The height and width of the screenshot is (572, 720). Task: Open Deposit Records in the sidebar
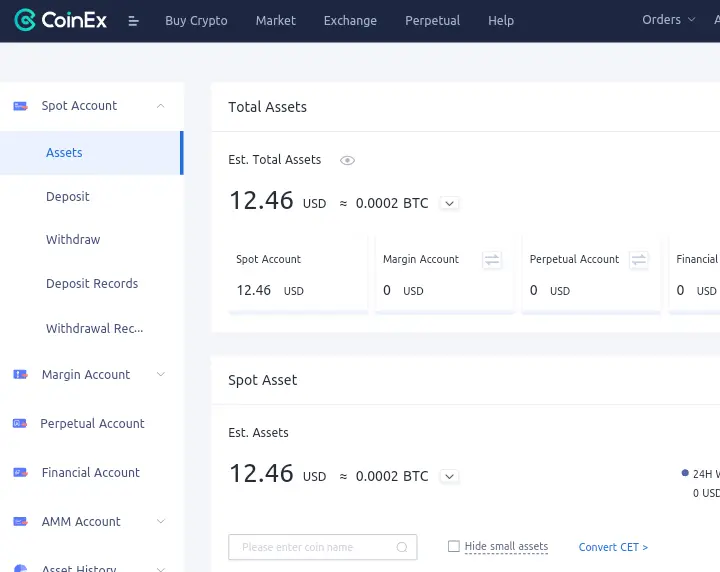pyautogui.click(x=92, y=284)
